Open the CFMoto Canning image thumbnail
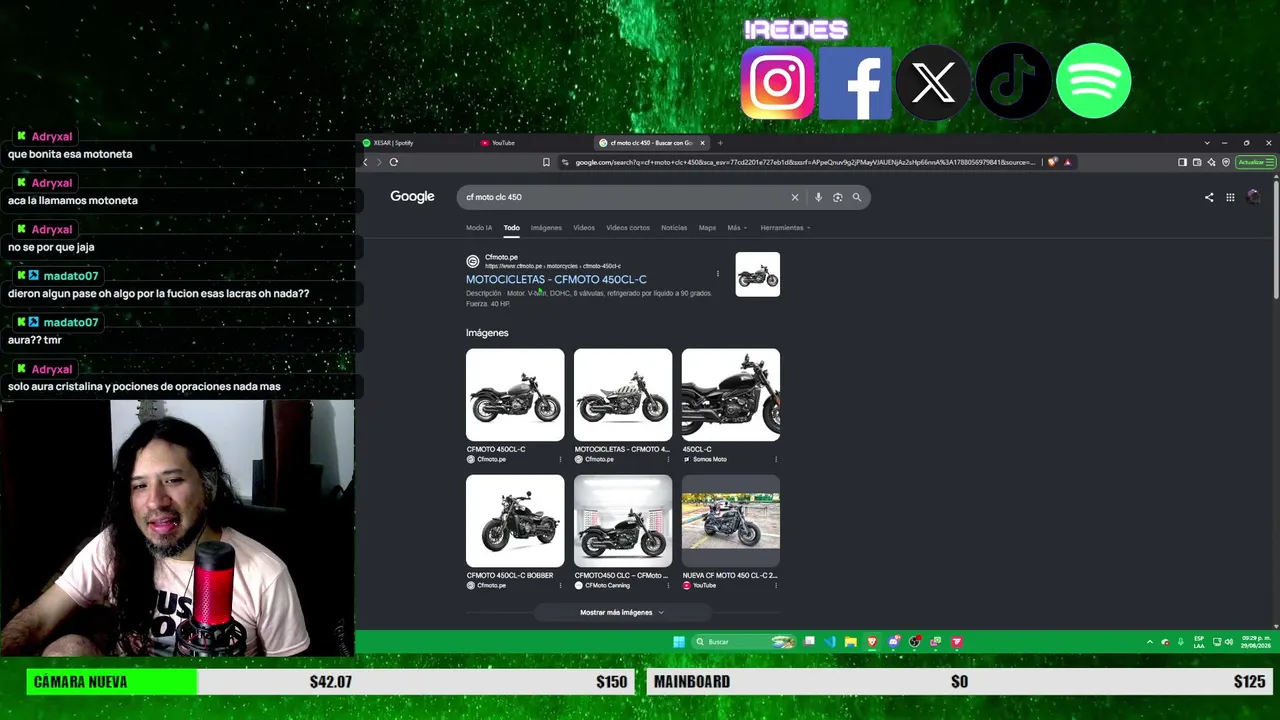The height and width of the screenshot is (720, 1280). 623,521
